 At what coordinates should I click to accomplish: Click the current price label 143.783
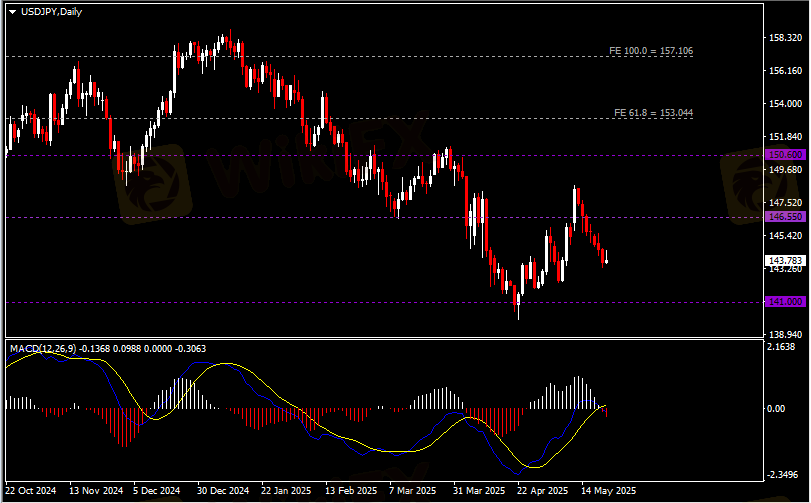point(785,260)
